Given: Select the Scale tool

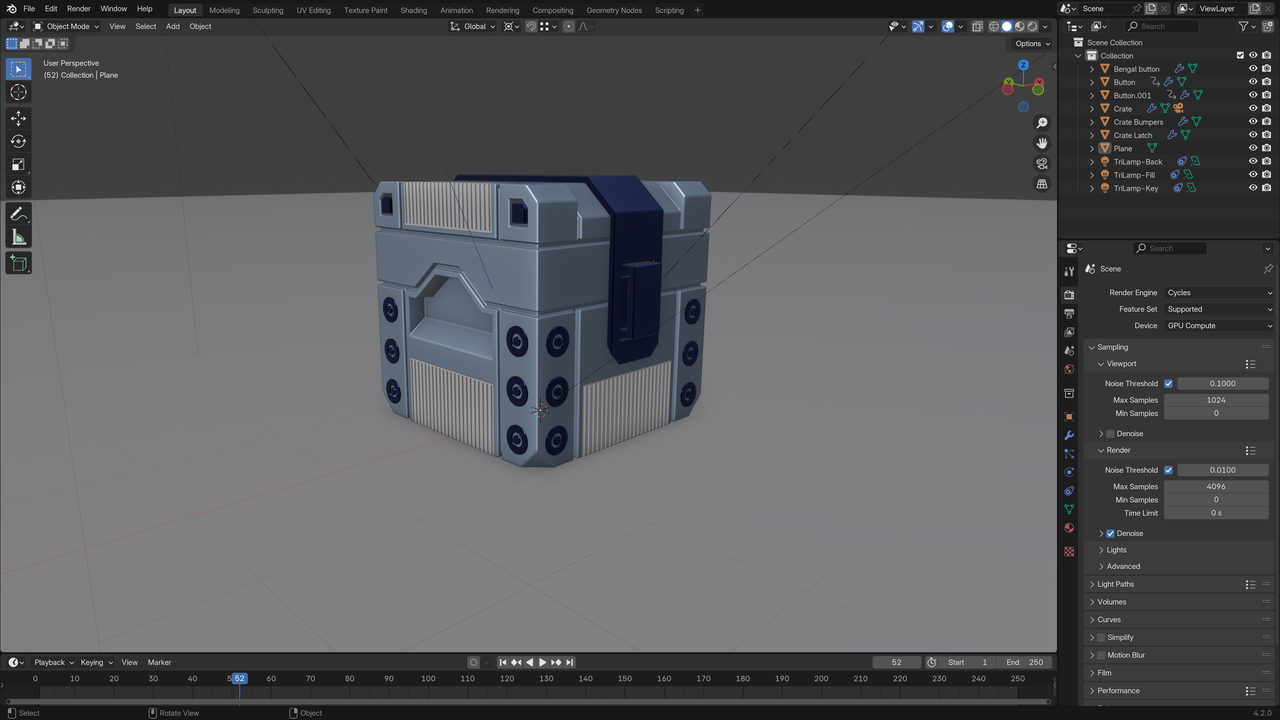Looking at the screenshot, I should (x=18, y=164).
